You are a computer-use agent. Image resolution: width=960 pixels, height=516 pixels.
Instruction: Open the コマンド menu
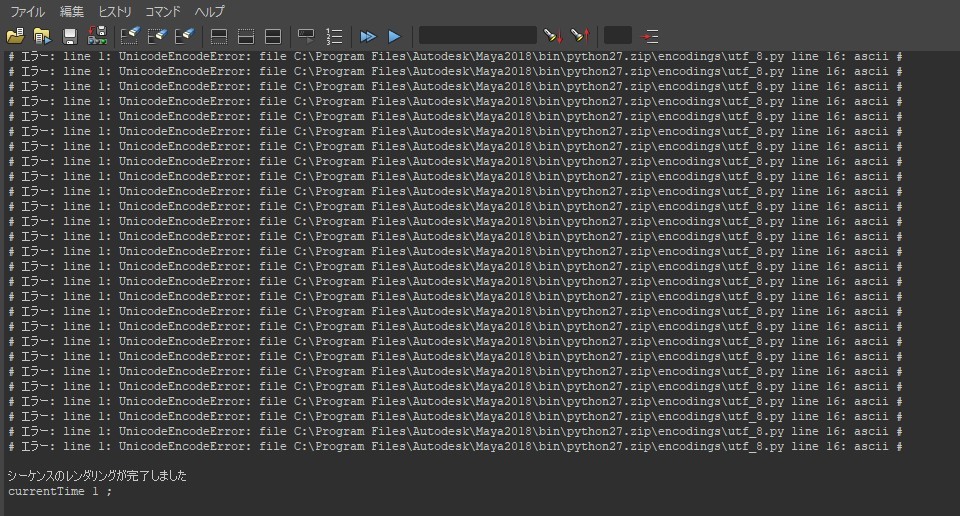coord(163,12)
